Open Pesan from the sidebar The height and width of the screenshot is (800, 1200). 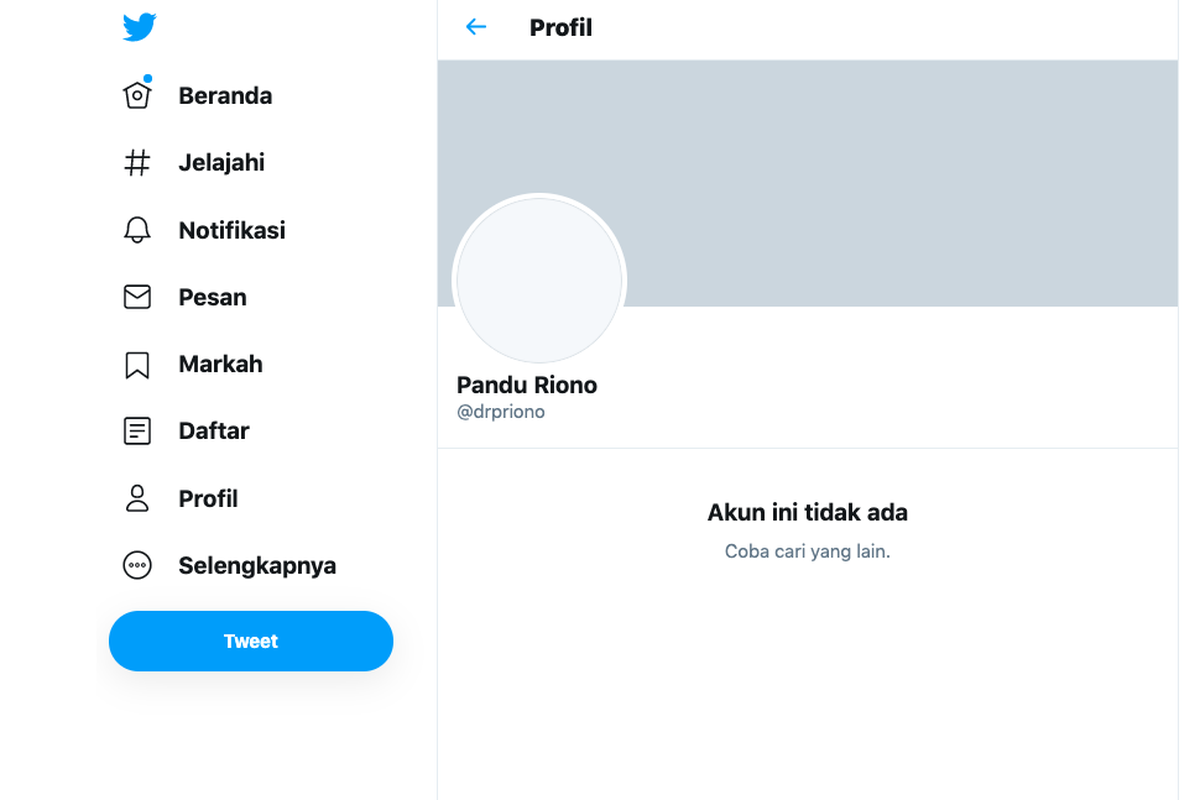(212, 297)
